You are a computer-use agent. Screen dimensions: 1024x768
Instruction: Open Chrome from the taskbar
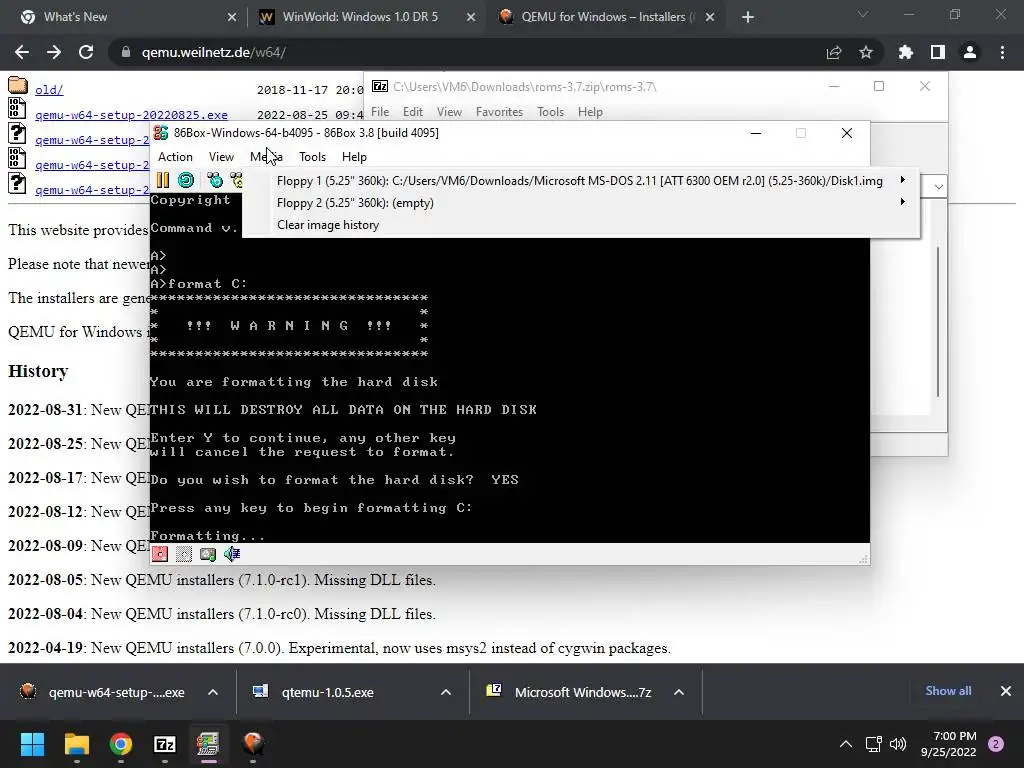pos(121,744)
